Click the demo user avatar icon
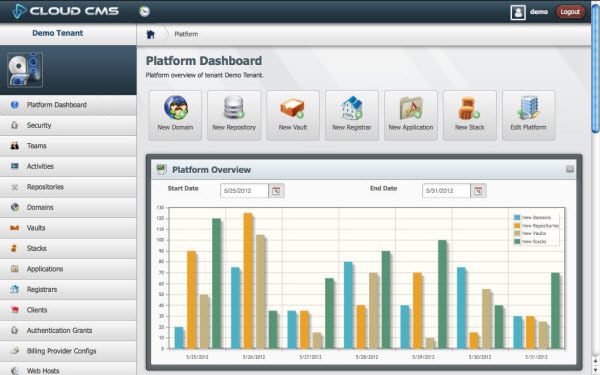The height and width of the screenshot is (375, 600). pyautogui.click(x=518, y=12)
